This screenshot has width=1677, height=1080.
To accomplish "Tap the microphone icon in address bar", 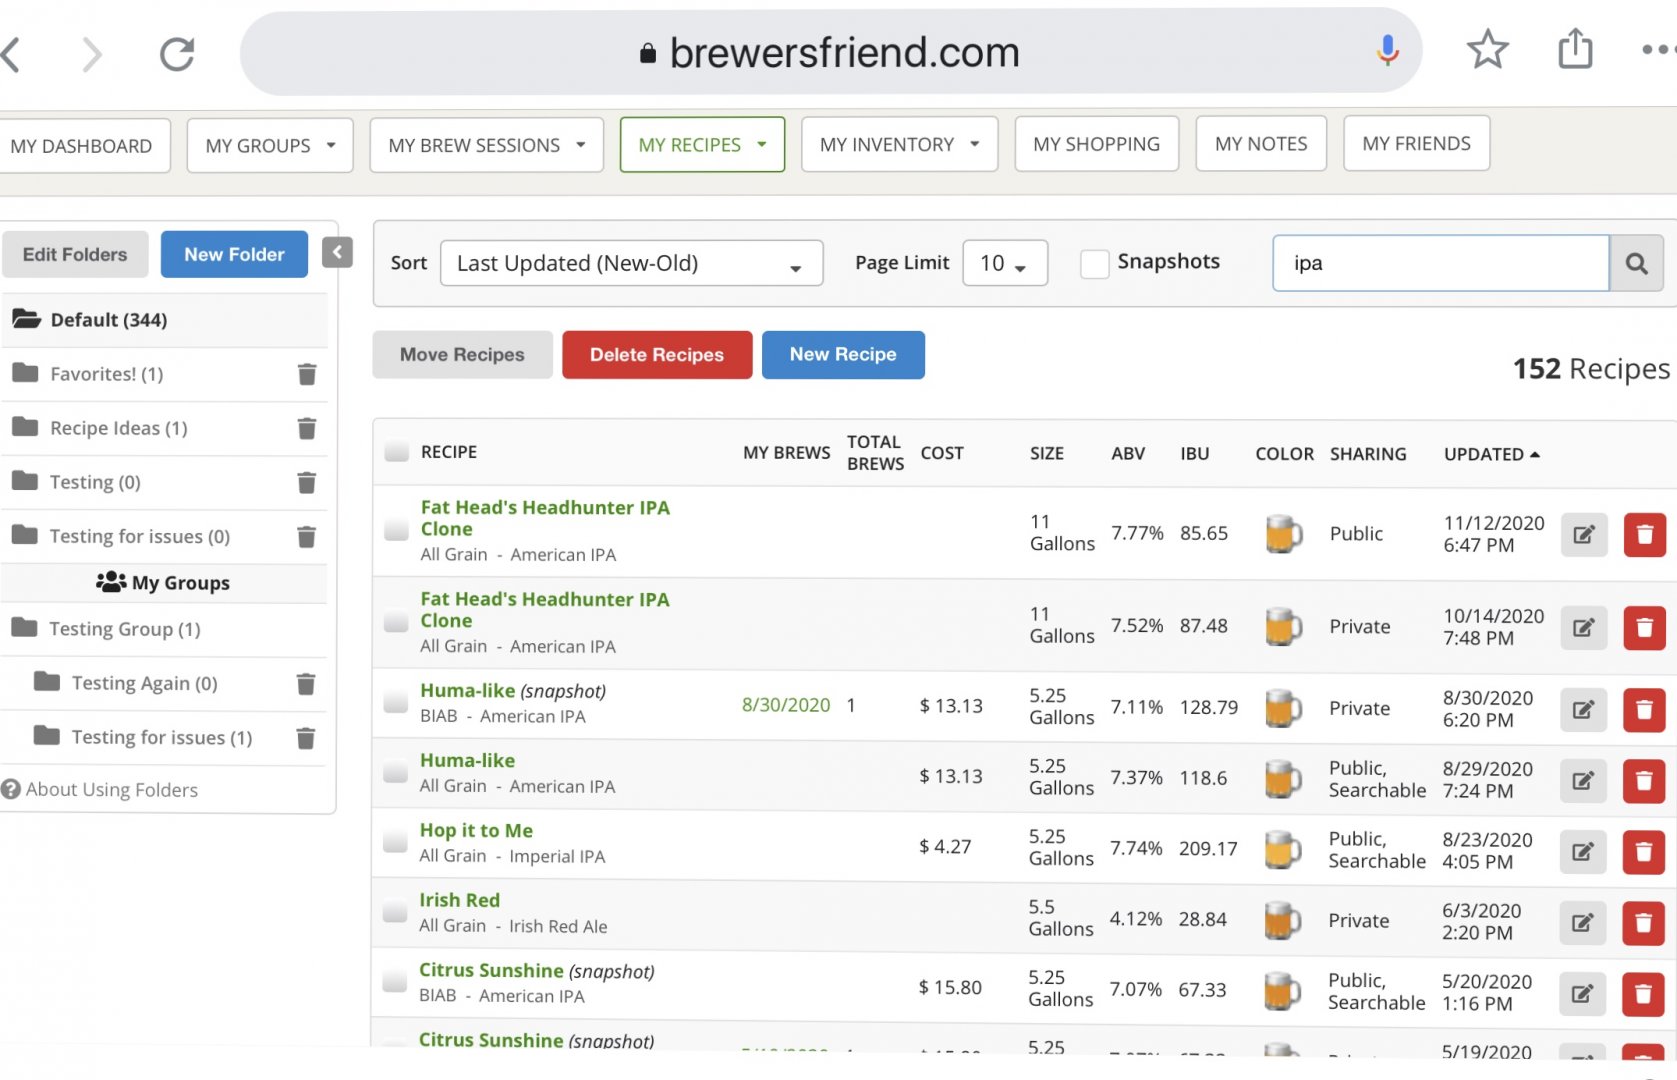I will click(1387, 50).
